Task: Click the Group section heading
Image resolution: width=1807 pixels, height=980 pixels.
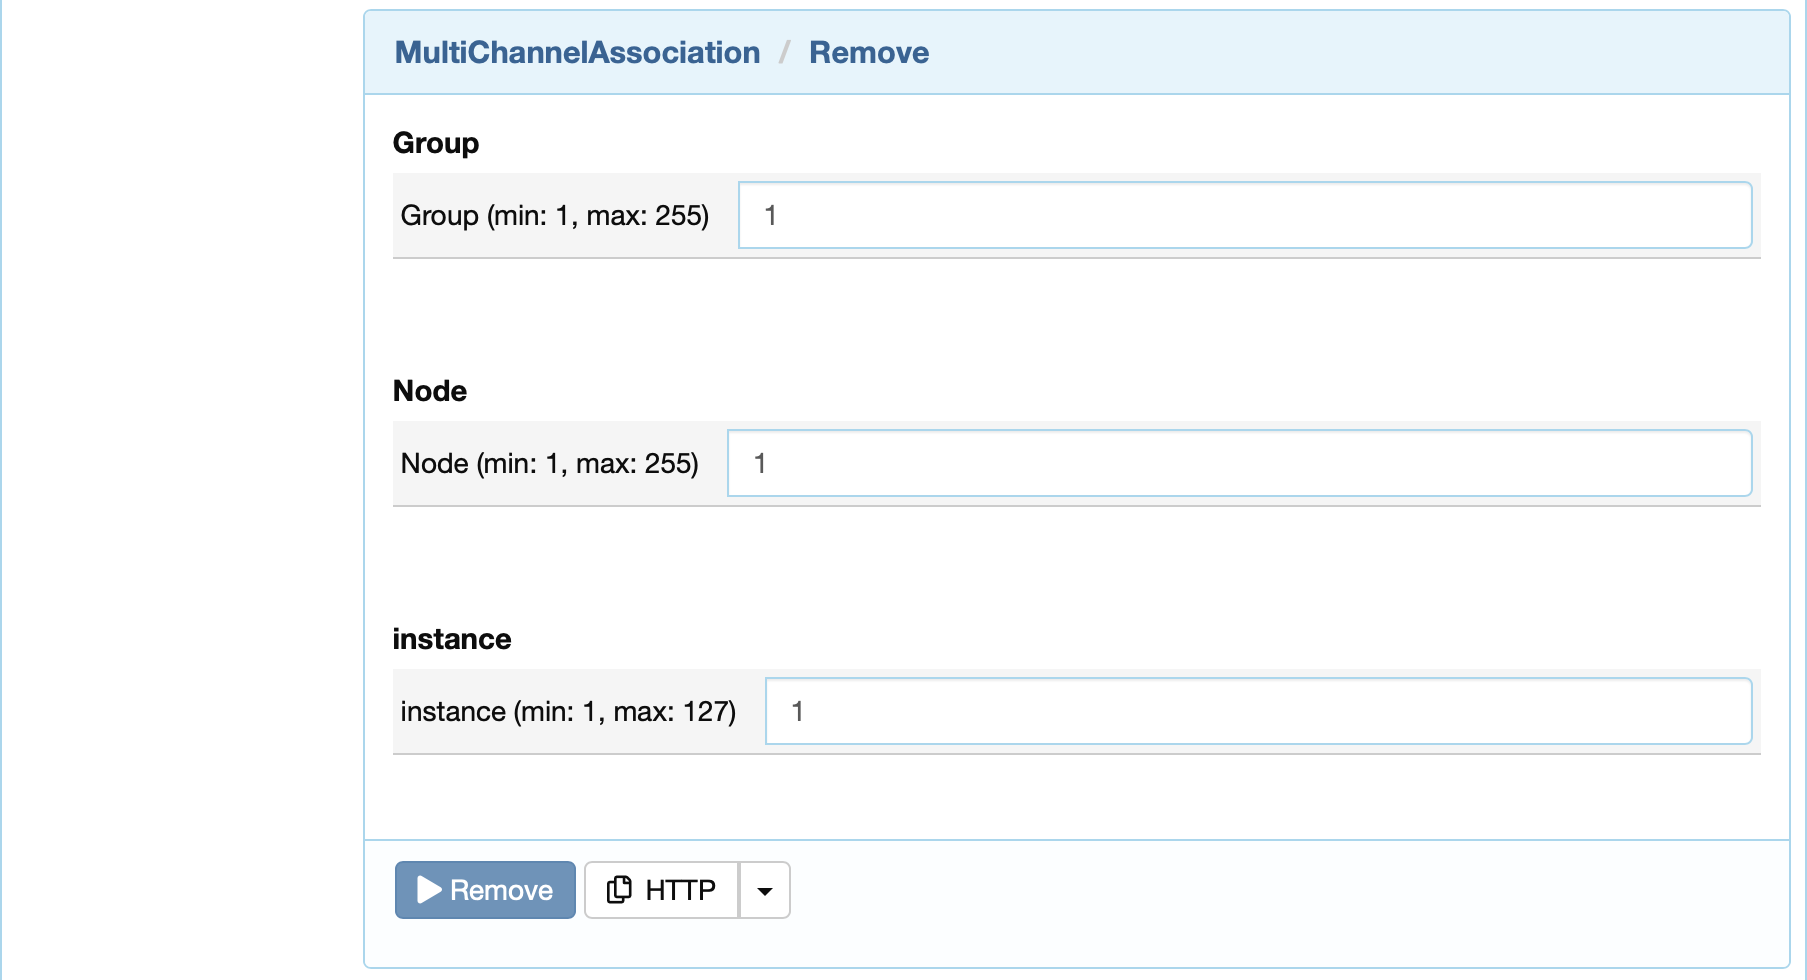Action: [436, 143]
